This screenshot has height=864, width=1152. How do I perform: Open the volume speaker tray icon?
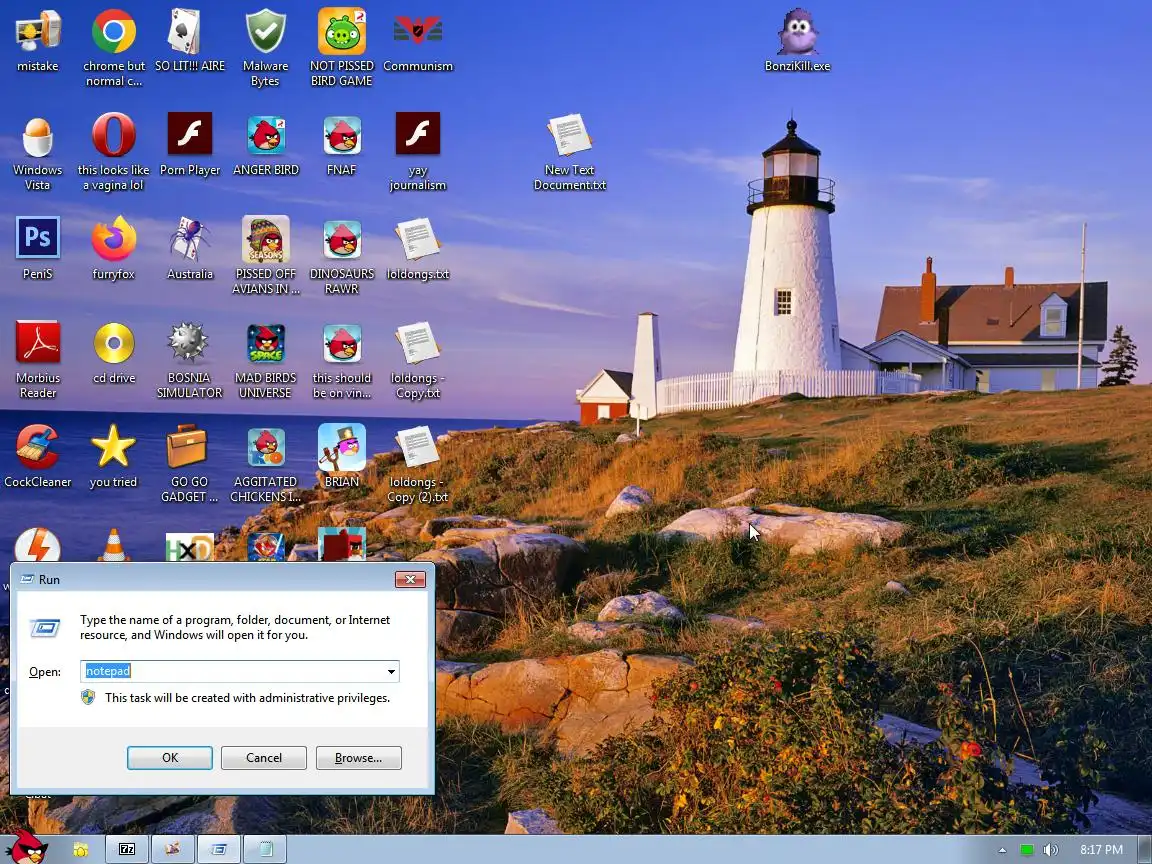[1051, 850]
